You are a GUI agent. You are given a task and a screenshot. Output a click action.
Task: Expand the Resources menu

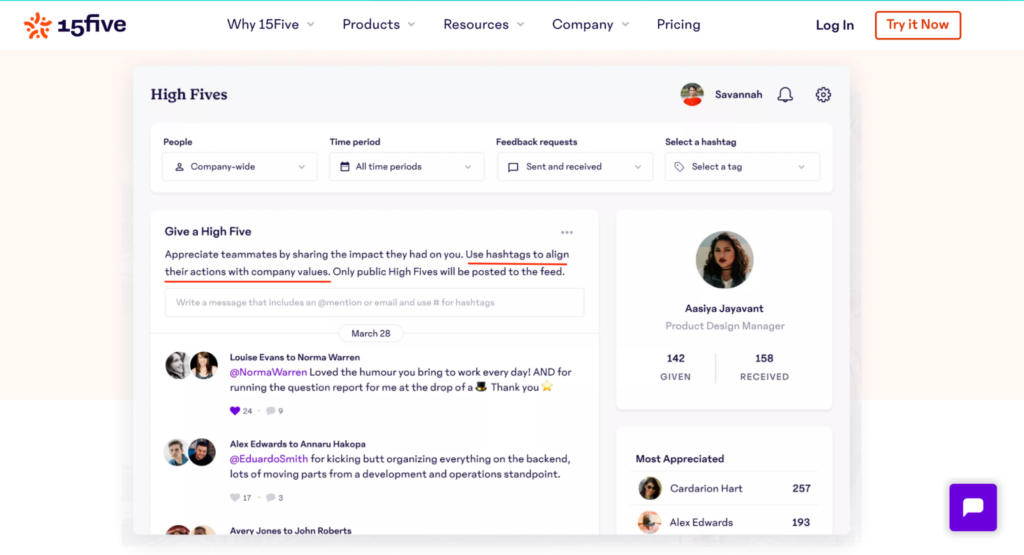pos(484,25)
